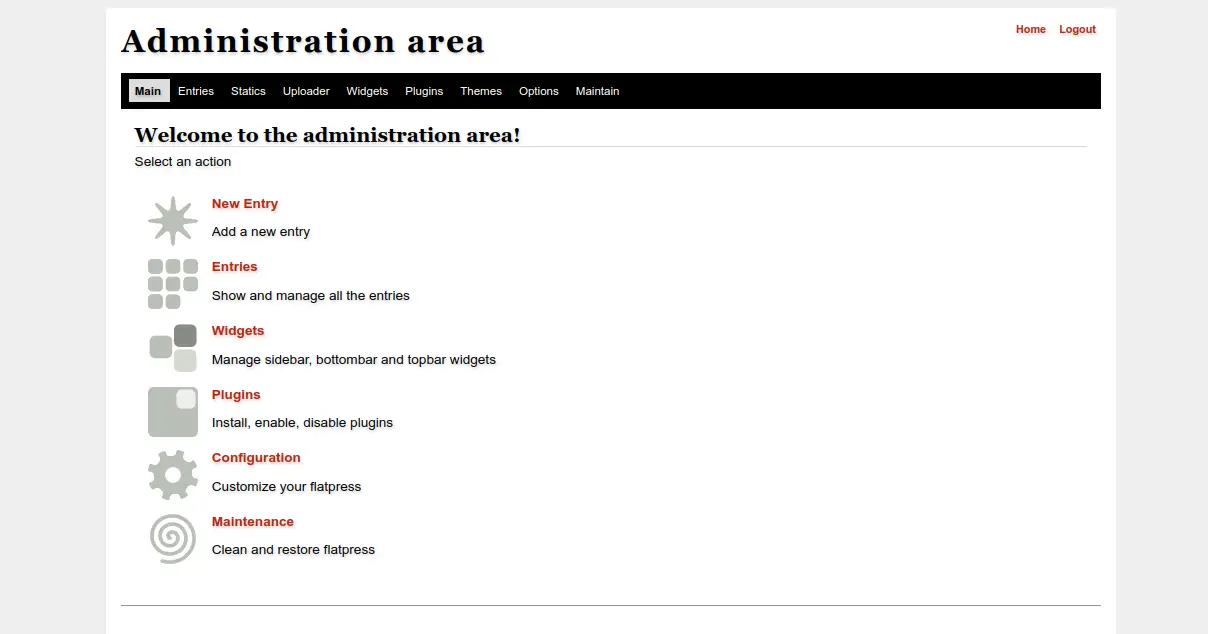Open the Plugins item in navigation bar
This screenshot has width=1208, height=634.
tap(424, 91)
